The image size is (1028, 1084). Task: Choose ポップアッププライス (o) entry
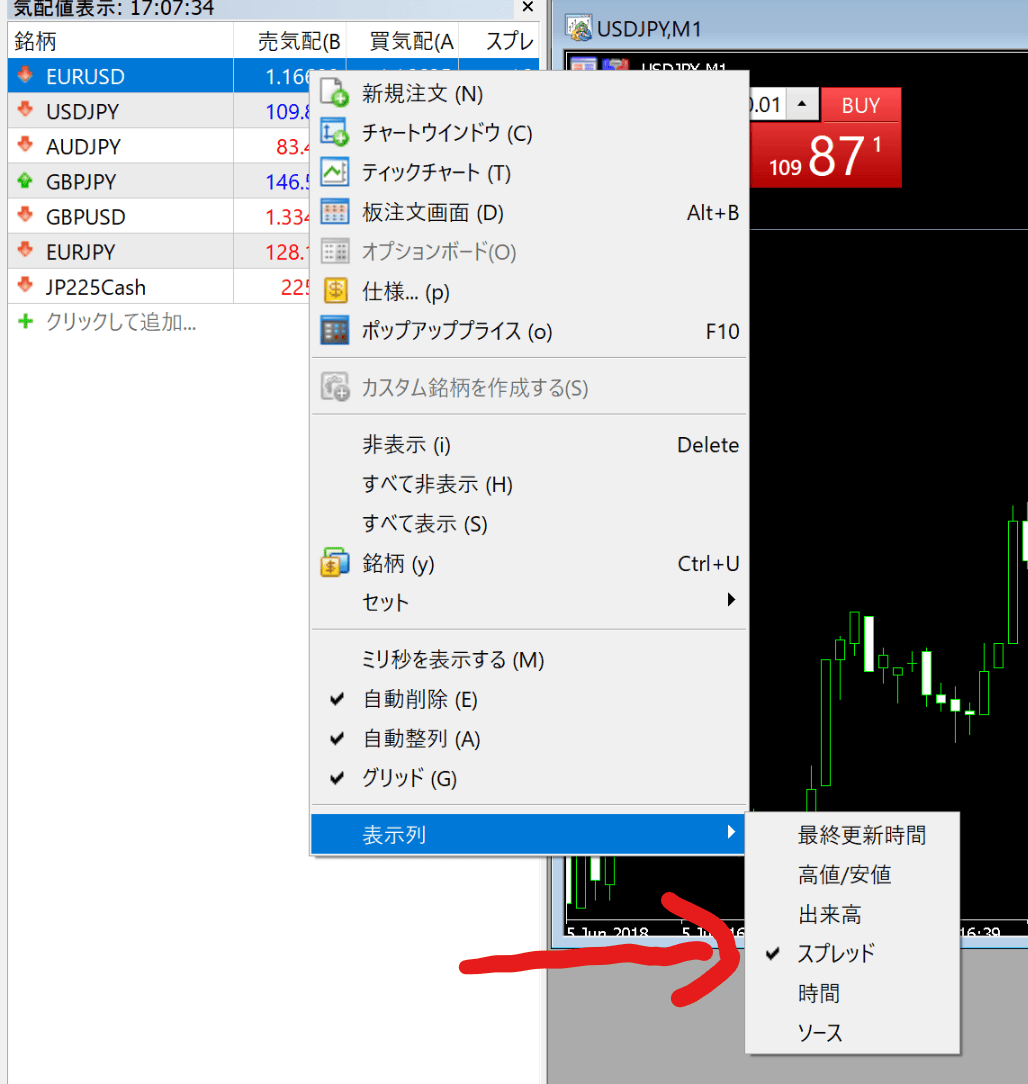(530, 331)
